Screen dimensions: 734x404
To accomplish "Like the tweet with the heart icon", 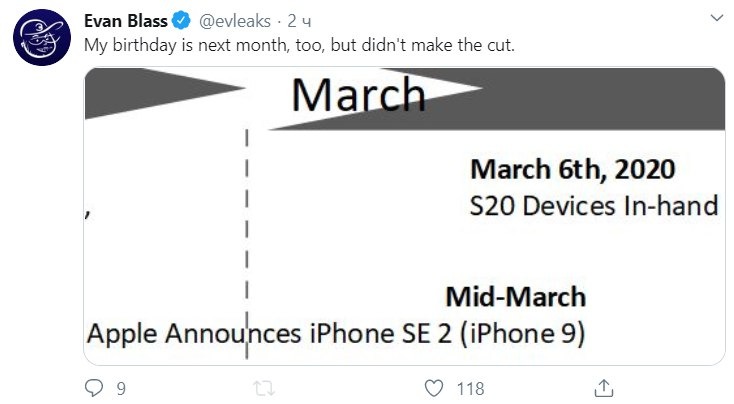I will [x=434, y=387].
